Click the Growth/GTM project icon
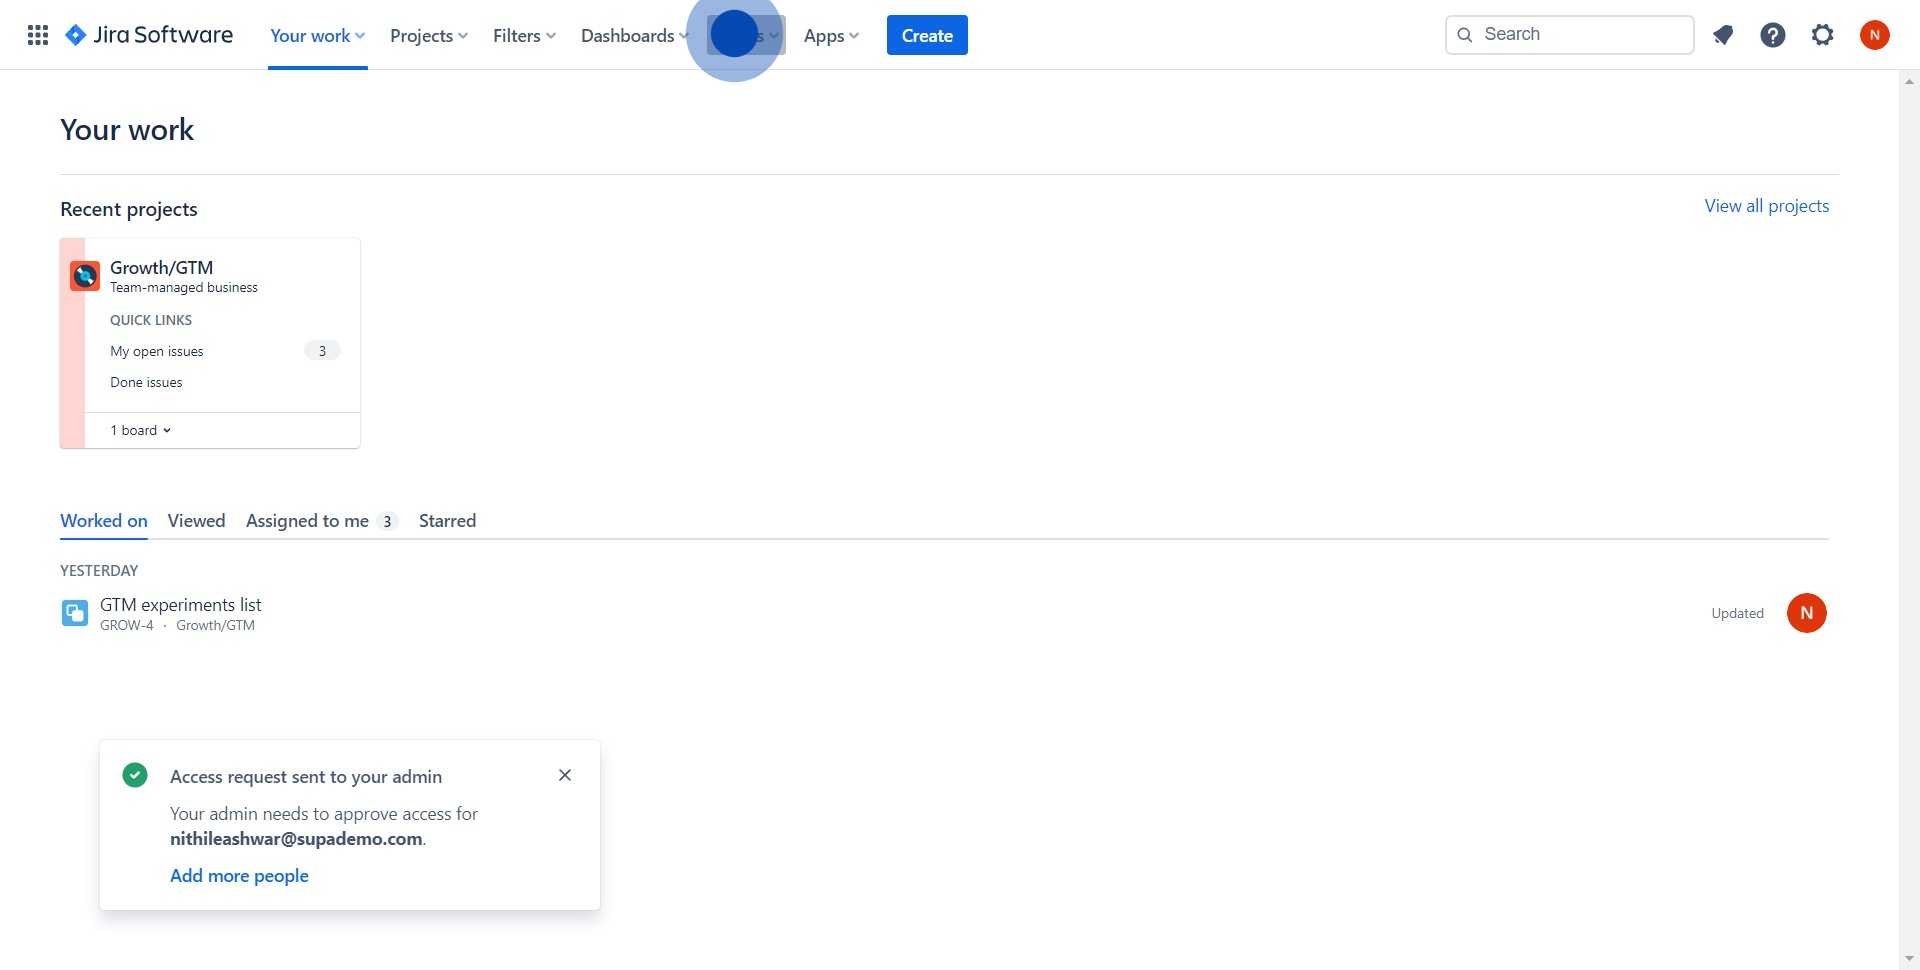Image resolution: width=1920 pixels, height=970 pixels. [x=84, y=275]
